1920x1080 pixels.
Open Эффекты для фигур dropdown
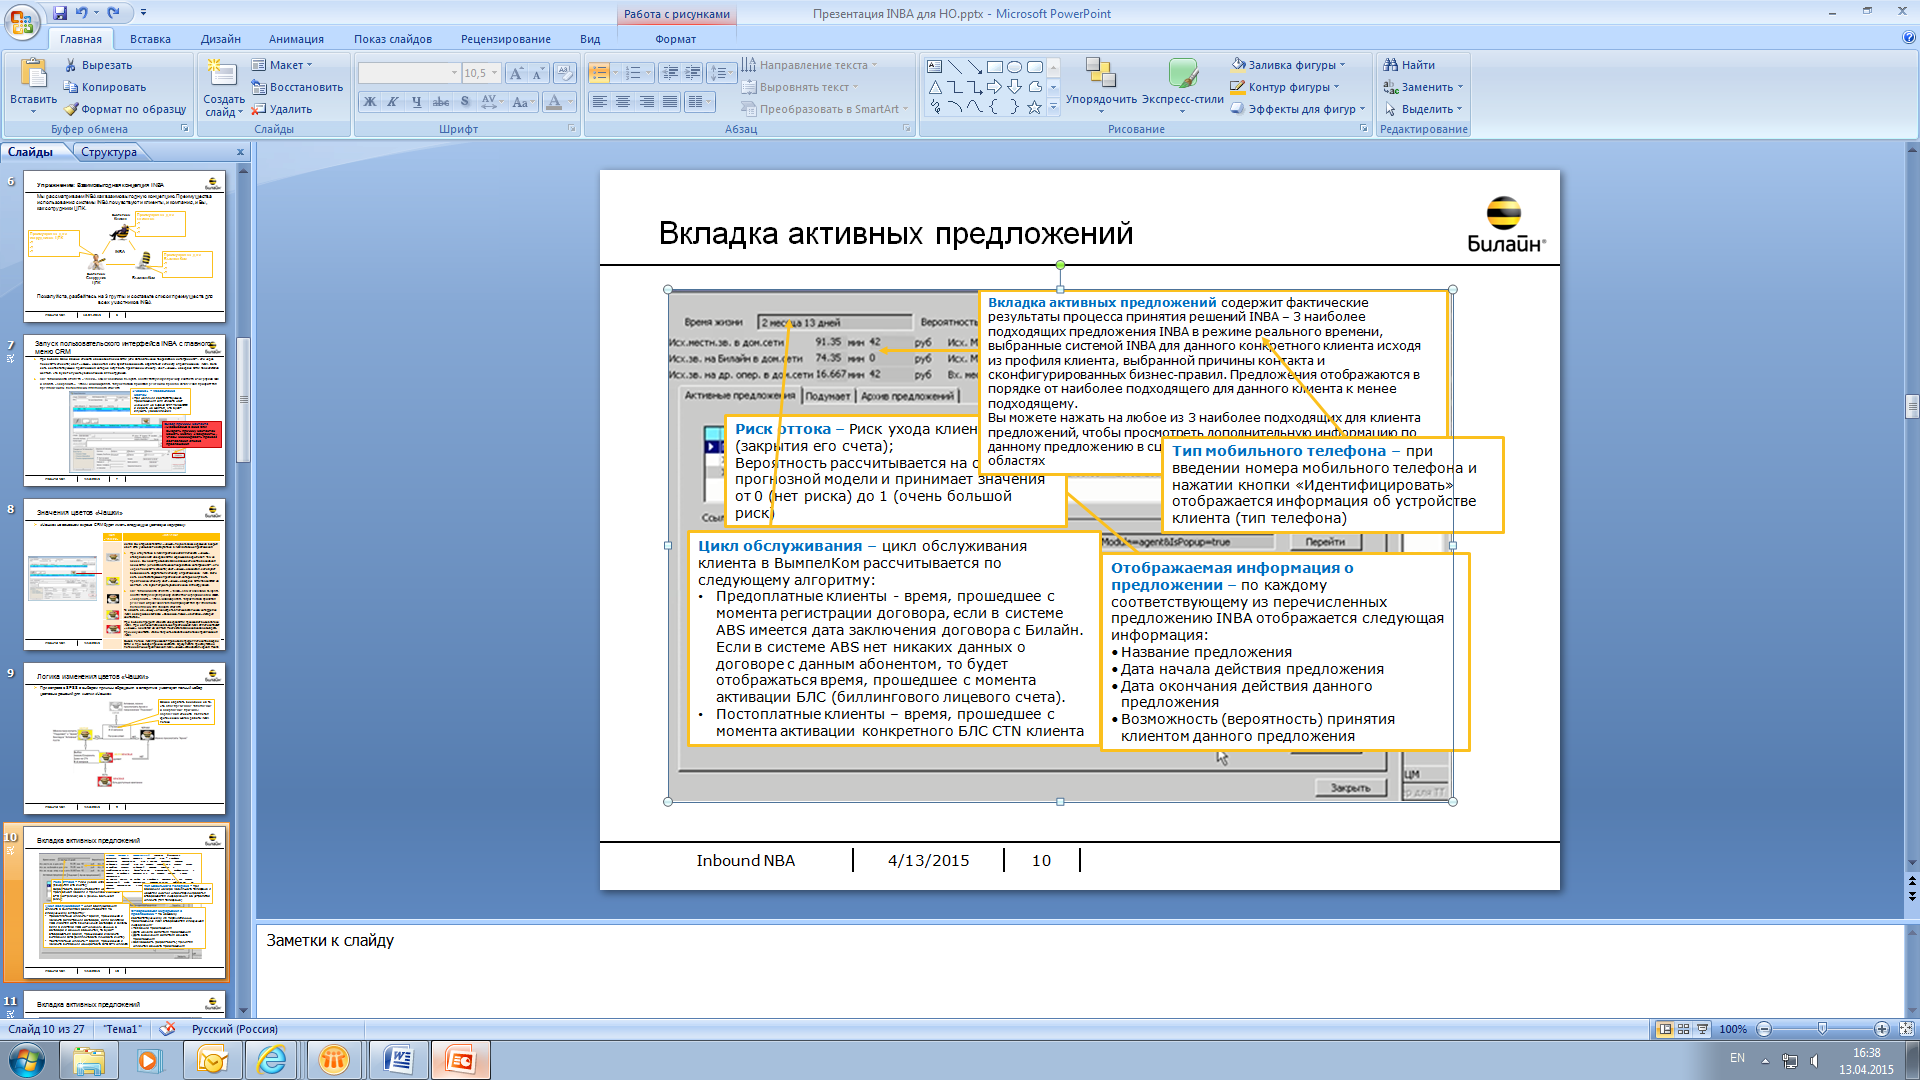click(1298, 109)
